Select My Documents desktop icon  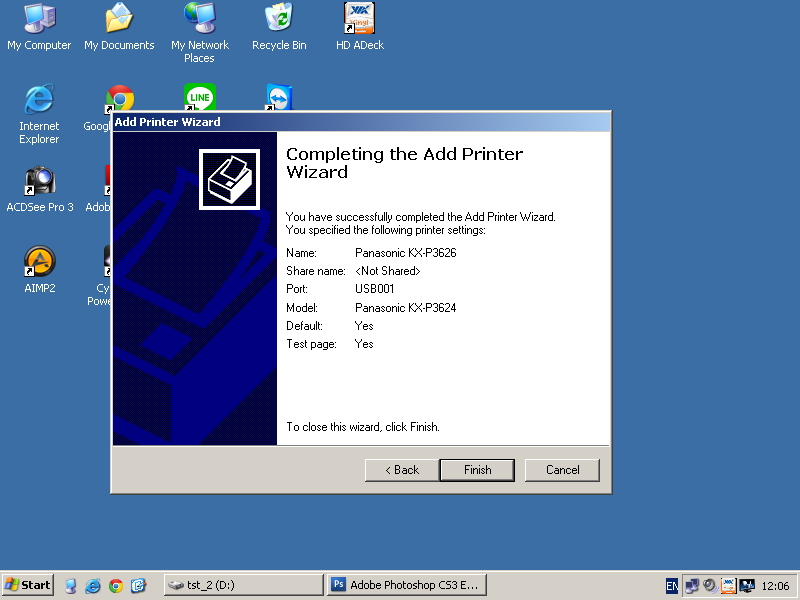(119, 28)
